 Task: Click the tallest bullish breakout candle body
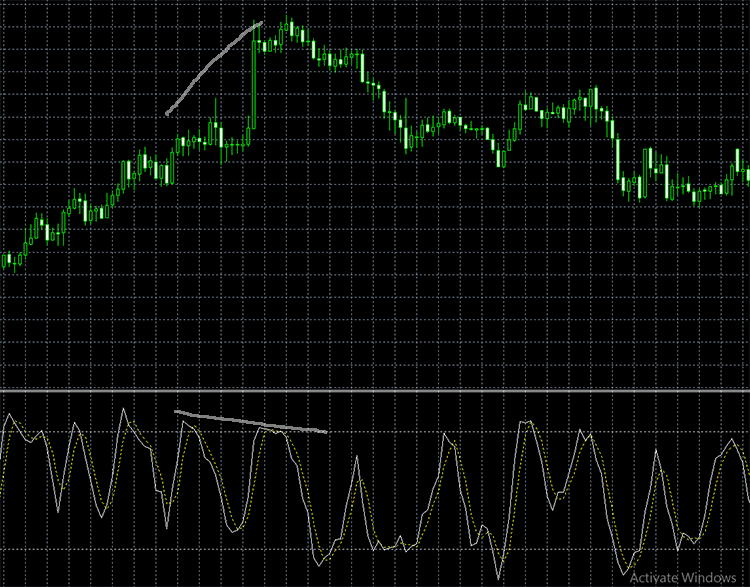[x=254, y=85]
